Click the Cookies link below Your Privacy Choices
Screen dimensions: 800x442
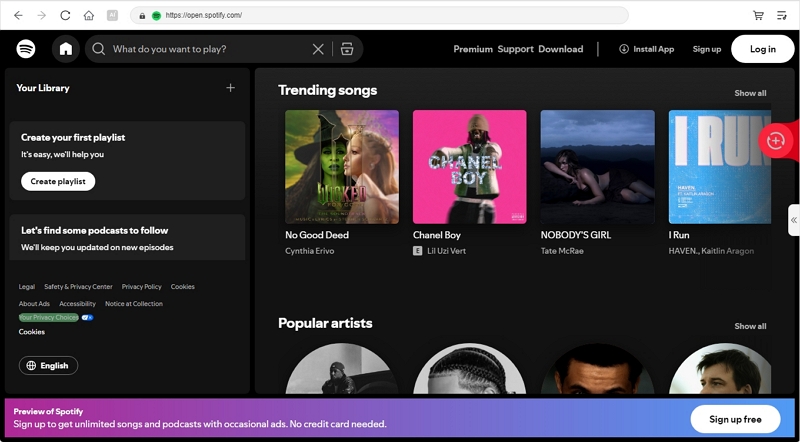pos(32,332)
